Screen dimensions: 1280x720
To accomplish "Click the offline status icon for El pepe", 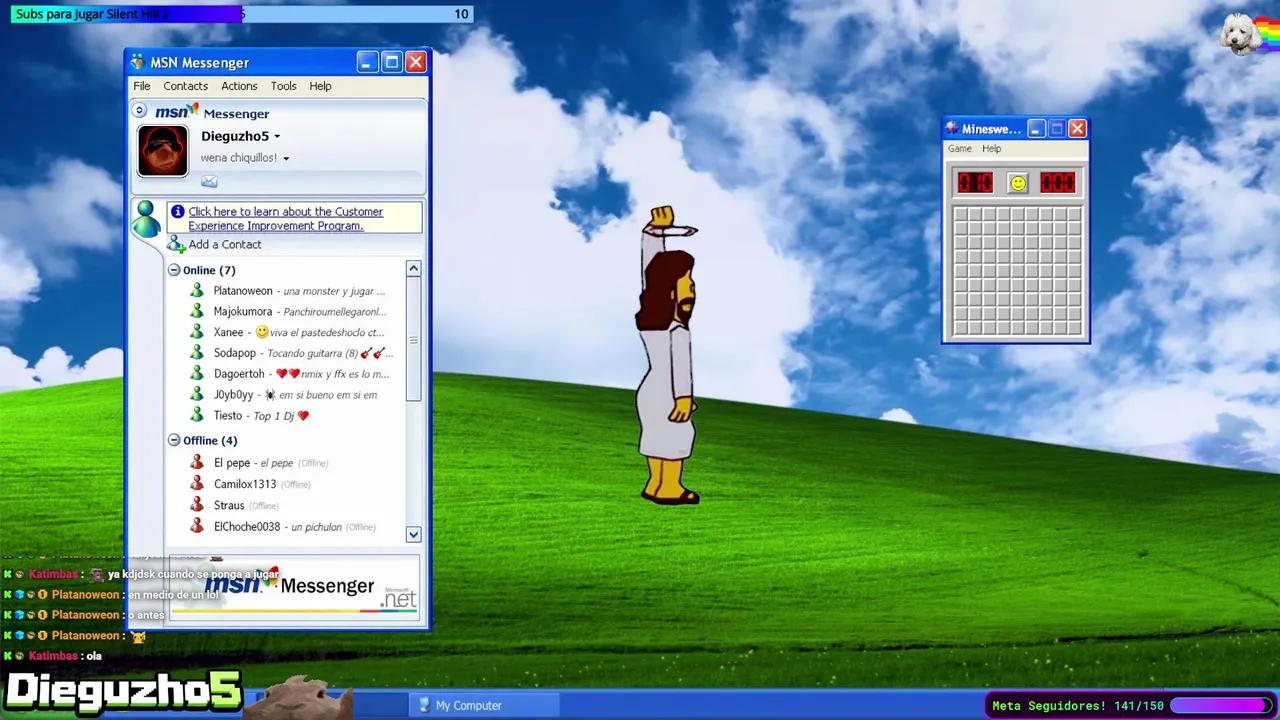I will coord(197,463).
